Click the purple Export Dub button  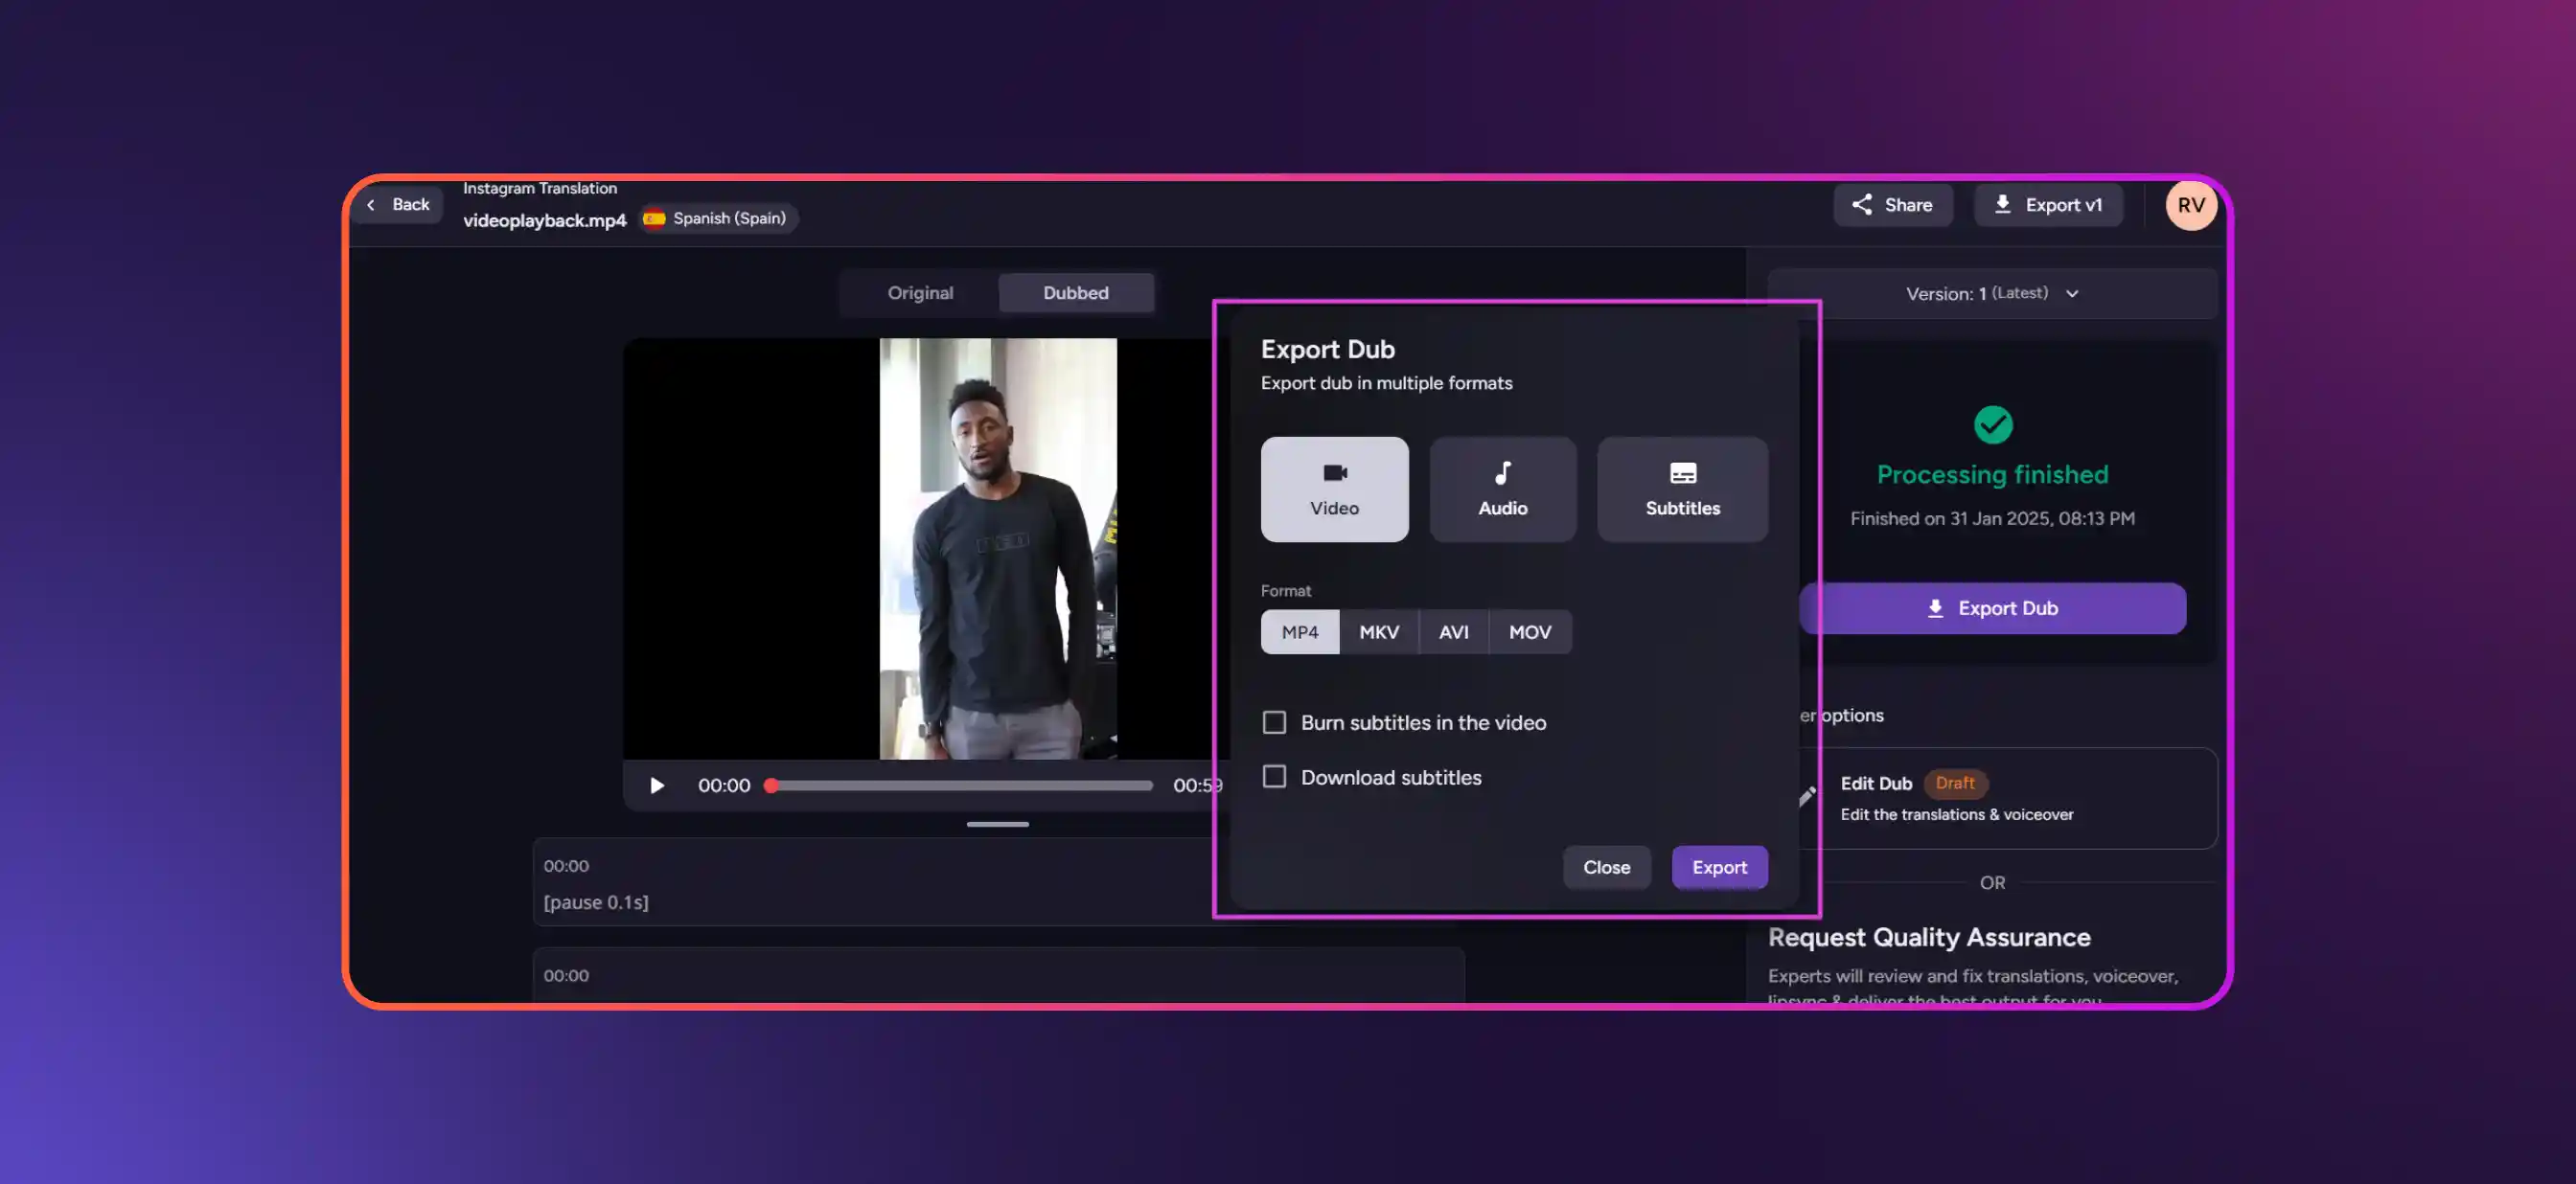1992,608
